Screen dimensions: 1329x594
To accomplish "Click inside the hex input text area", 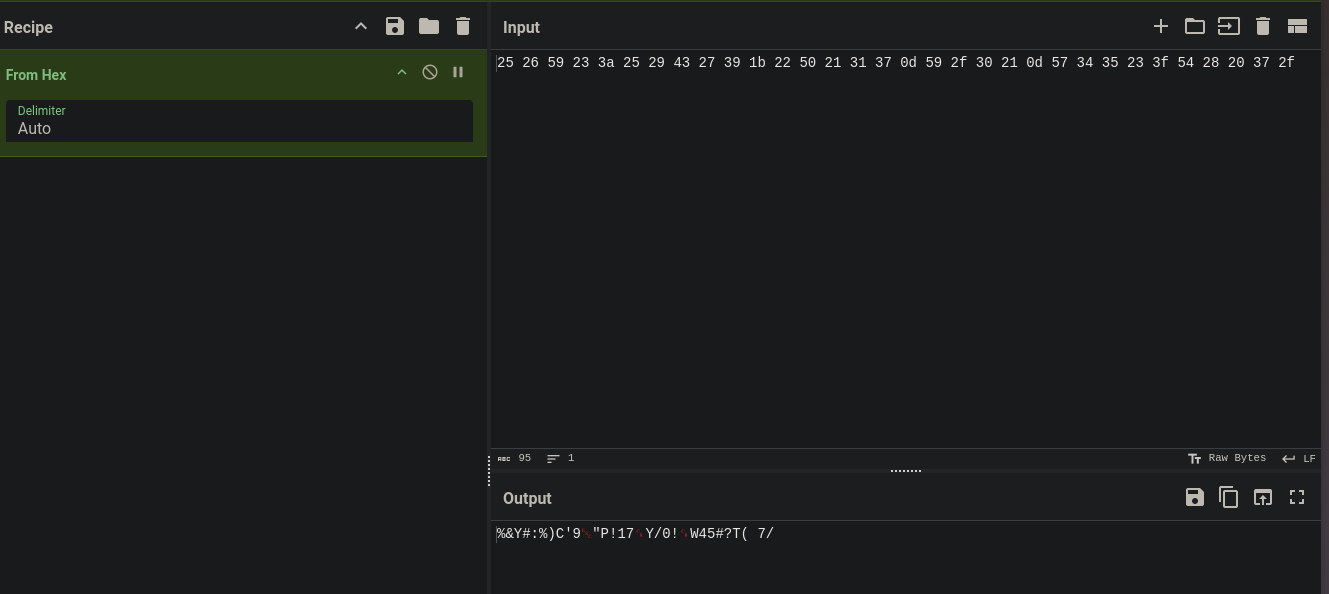I will click(x=905, y=250).
